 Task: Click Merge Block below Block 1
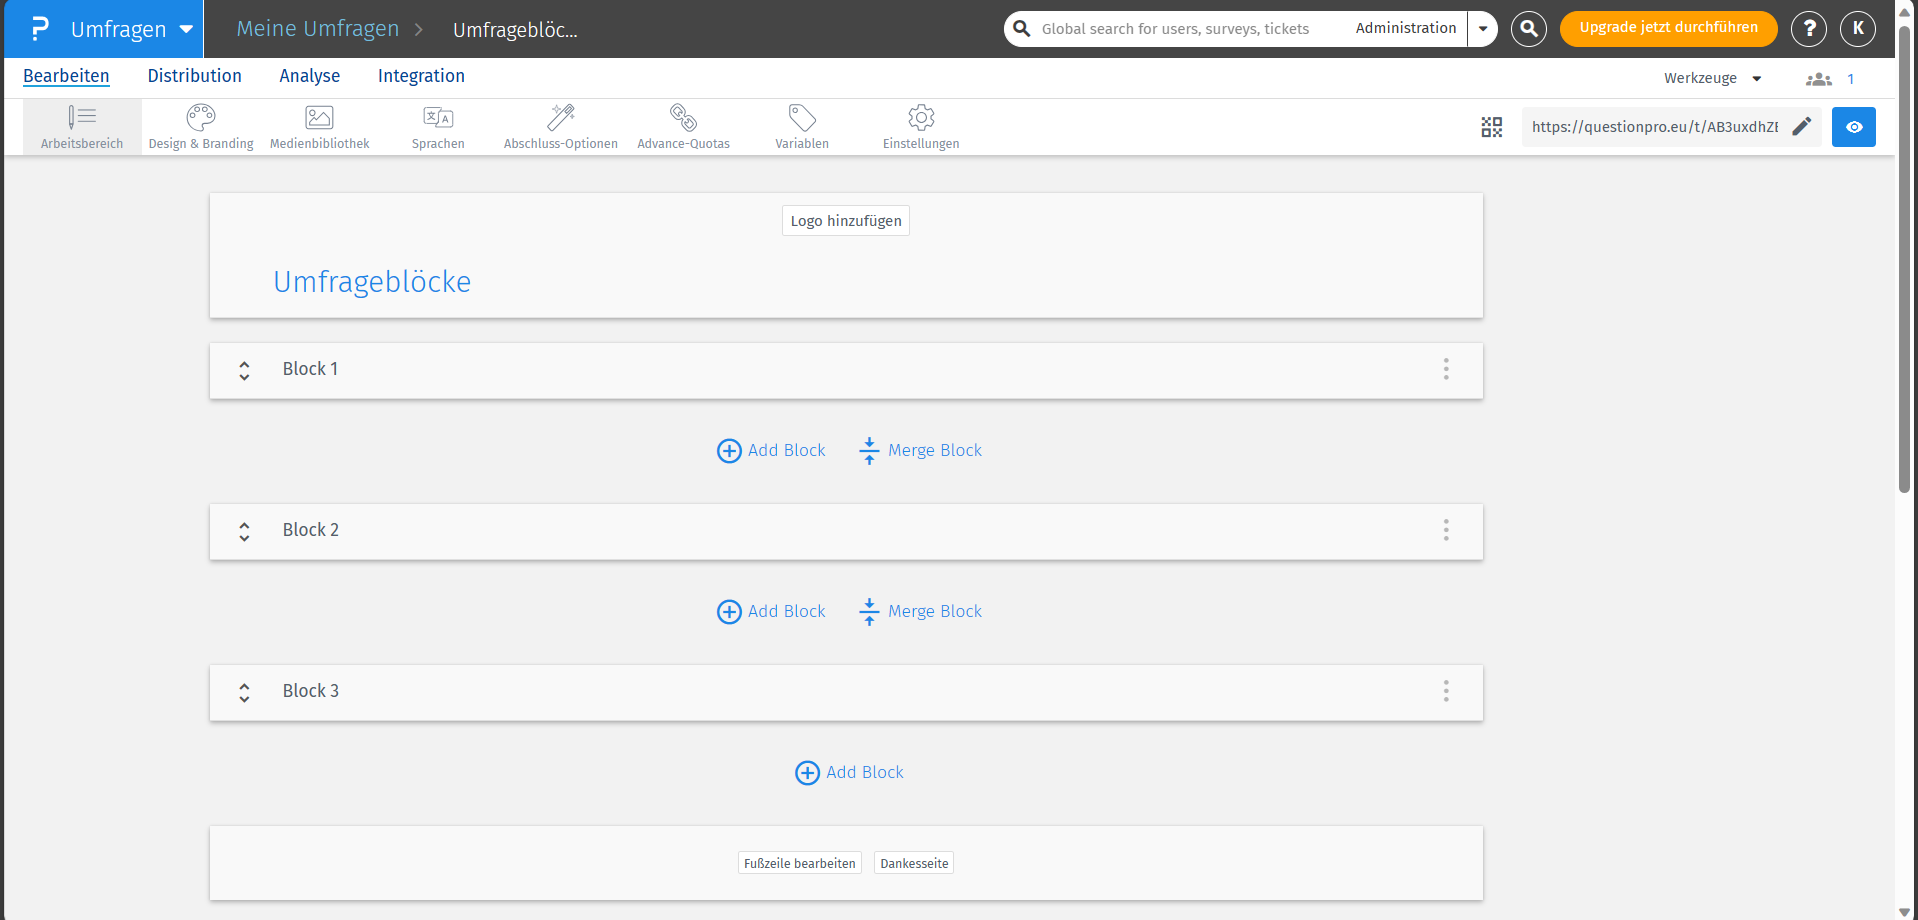pos(921,451)
